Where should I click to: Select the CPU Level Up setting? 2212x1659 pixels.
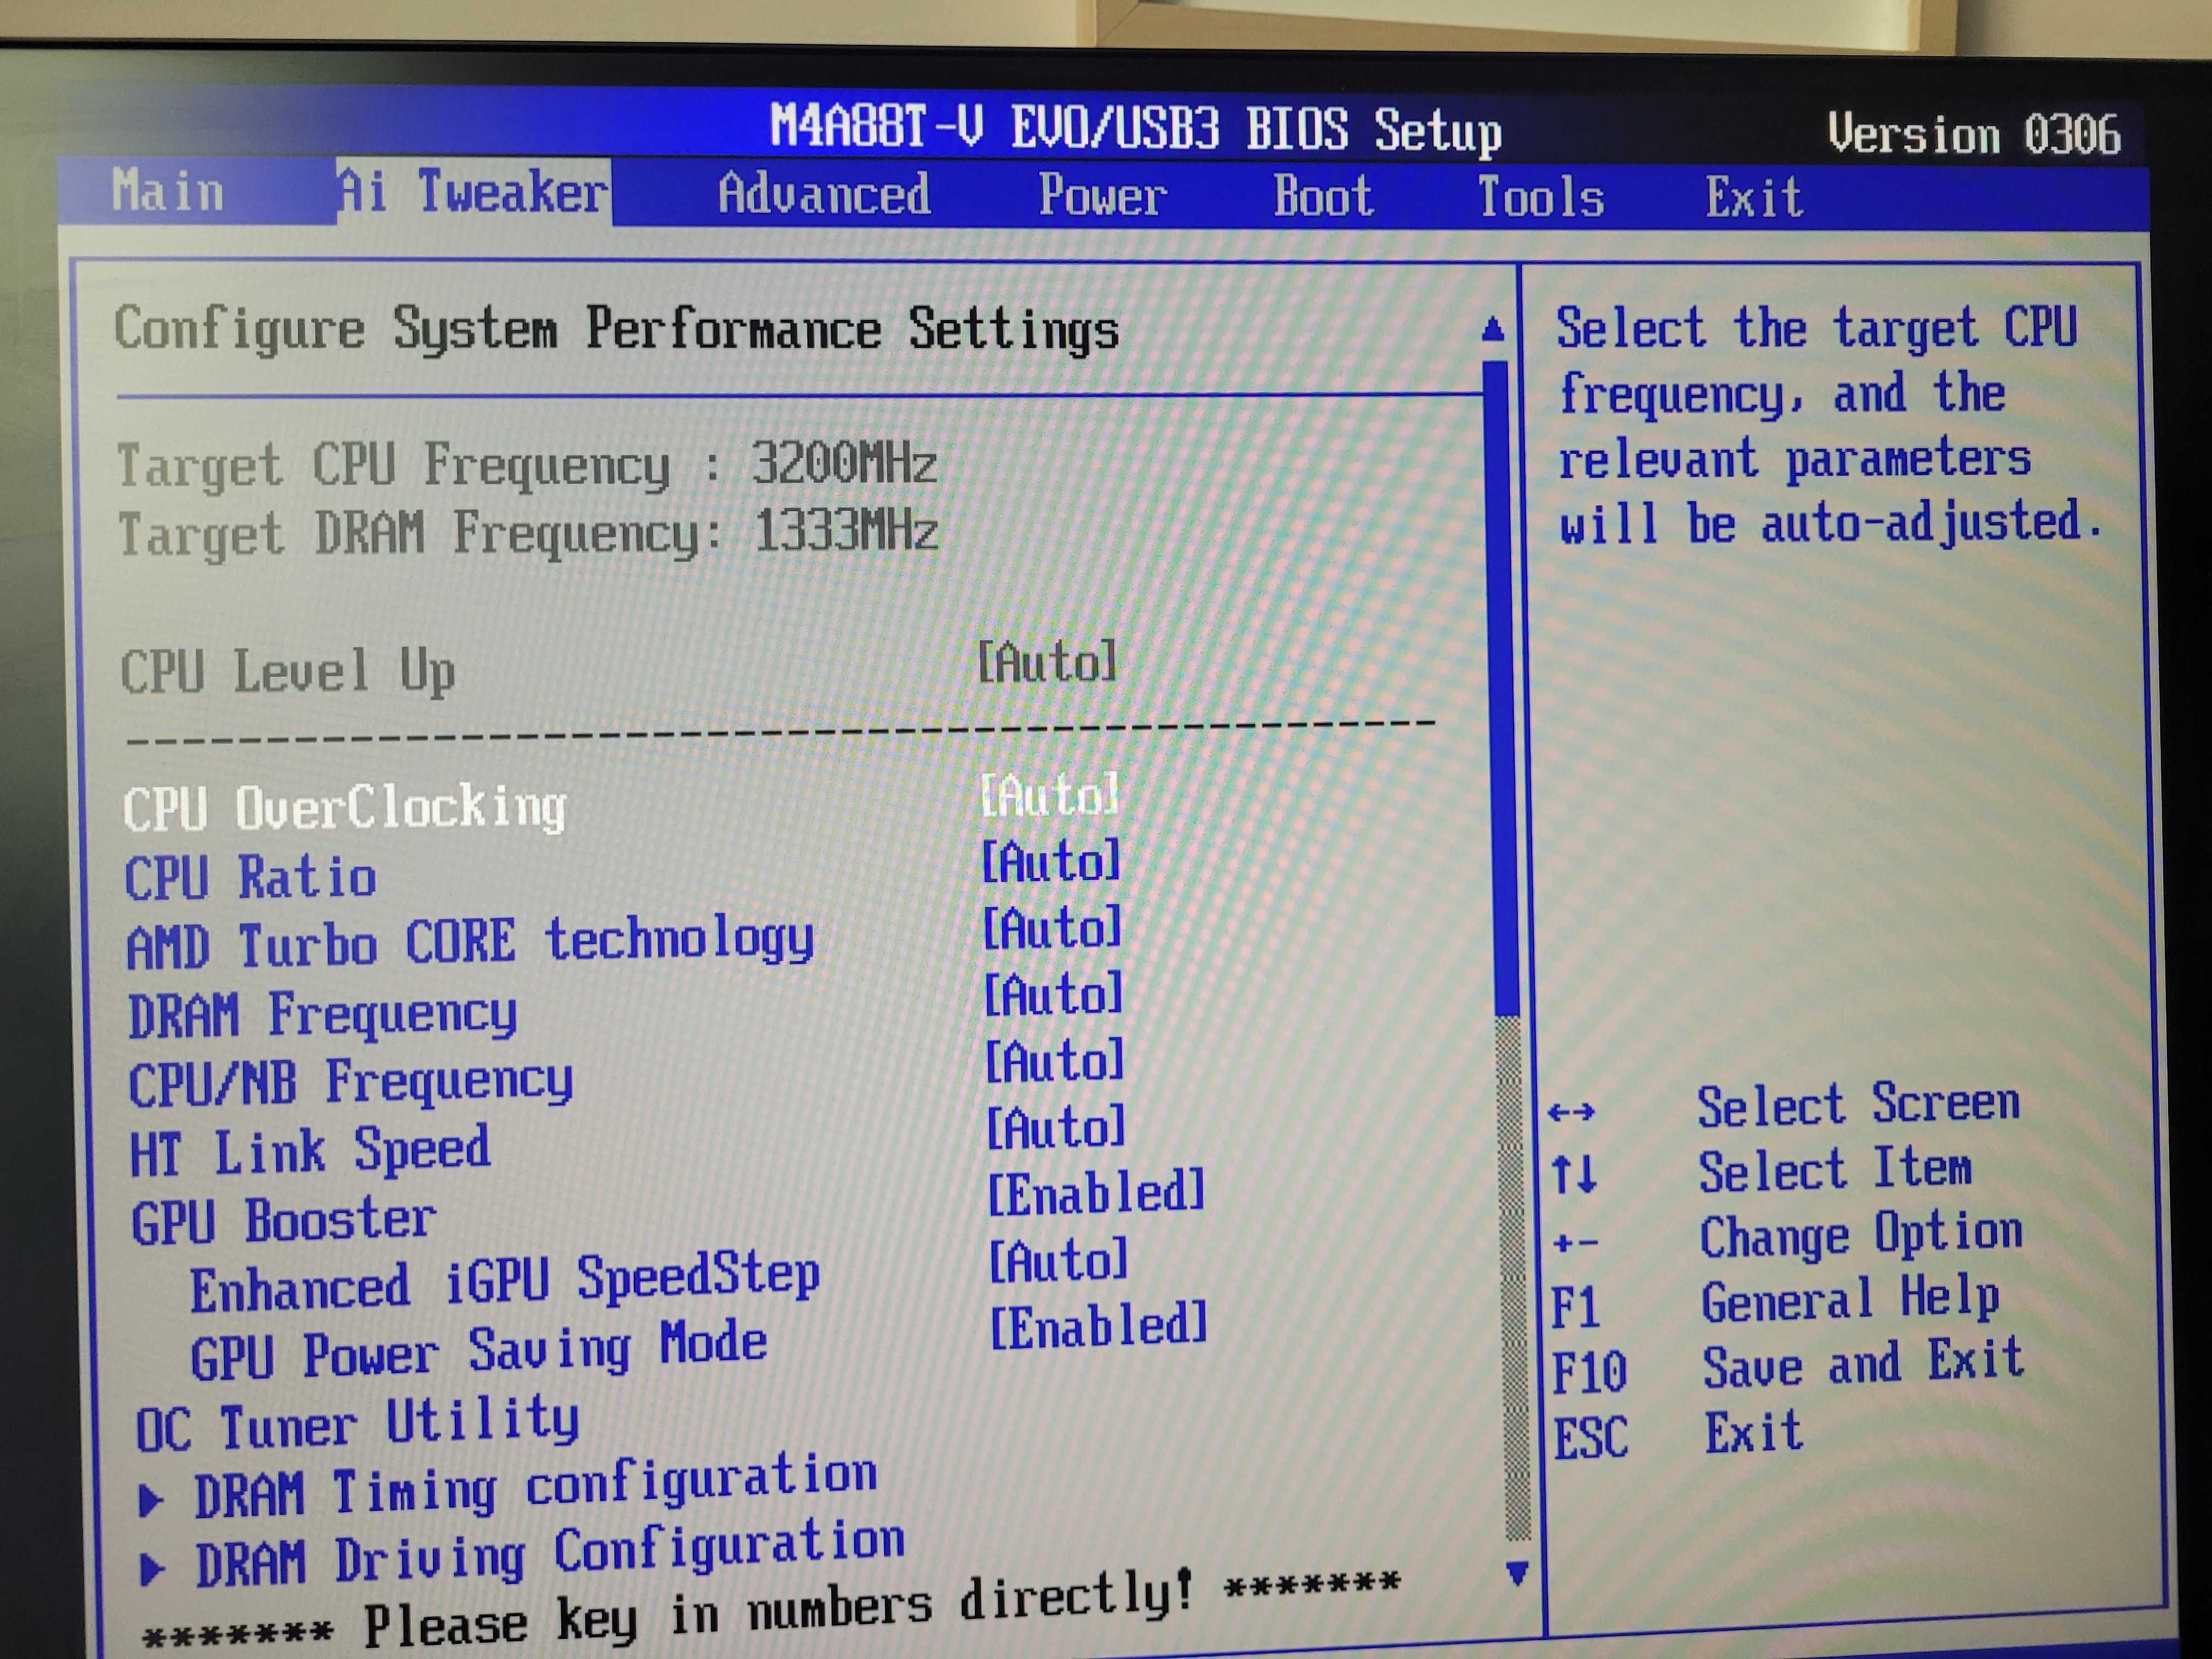coord(288,671)
